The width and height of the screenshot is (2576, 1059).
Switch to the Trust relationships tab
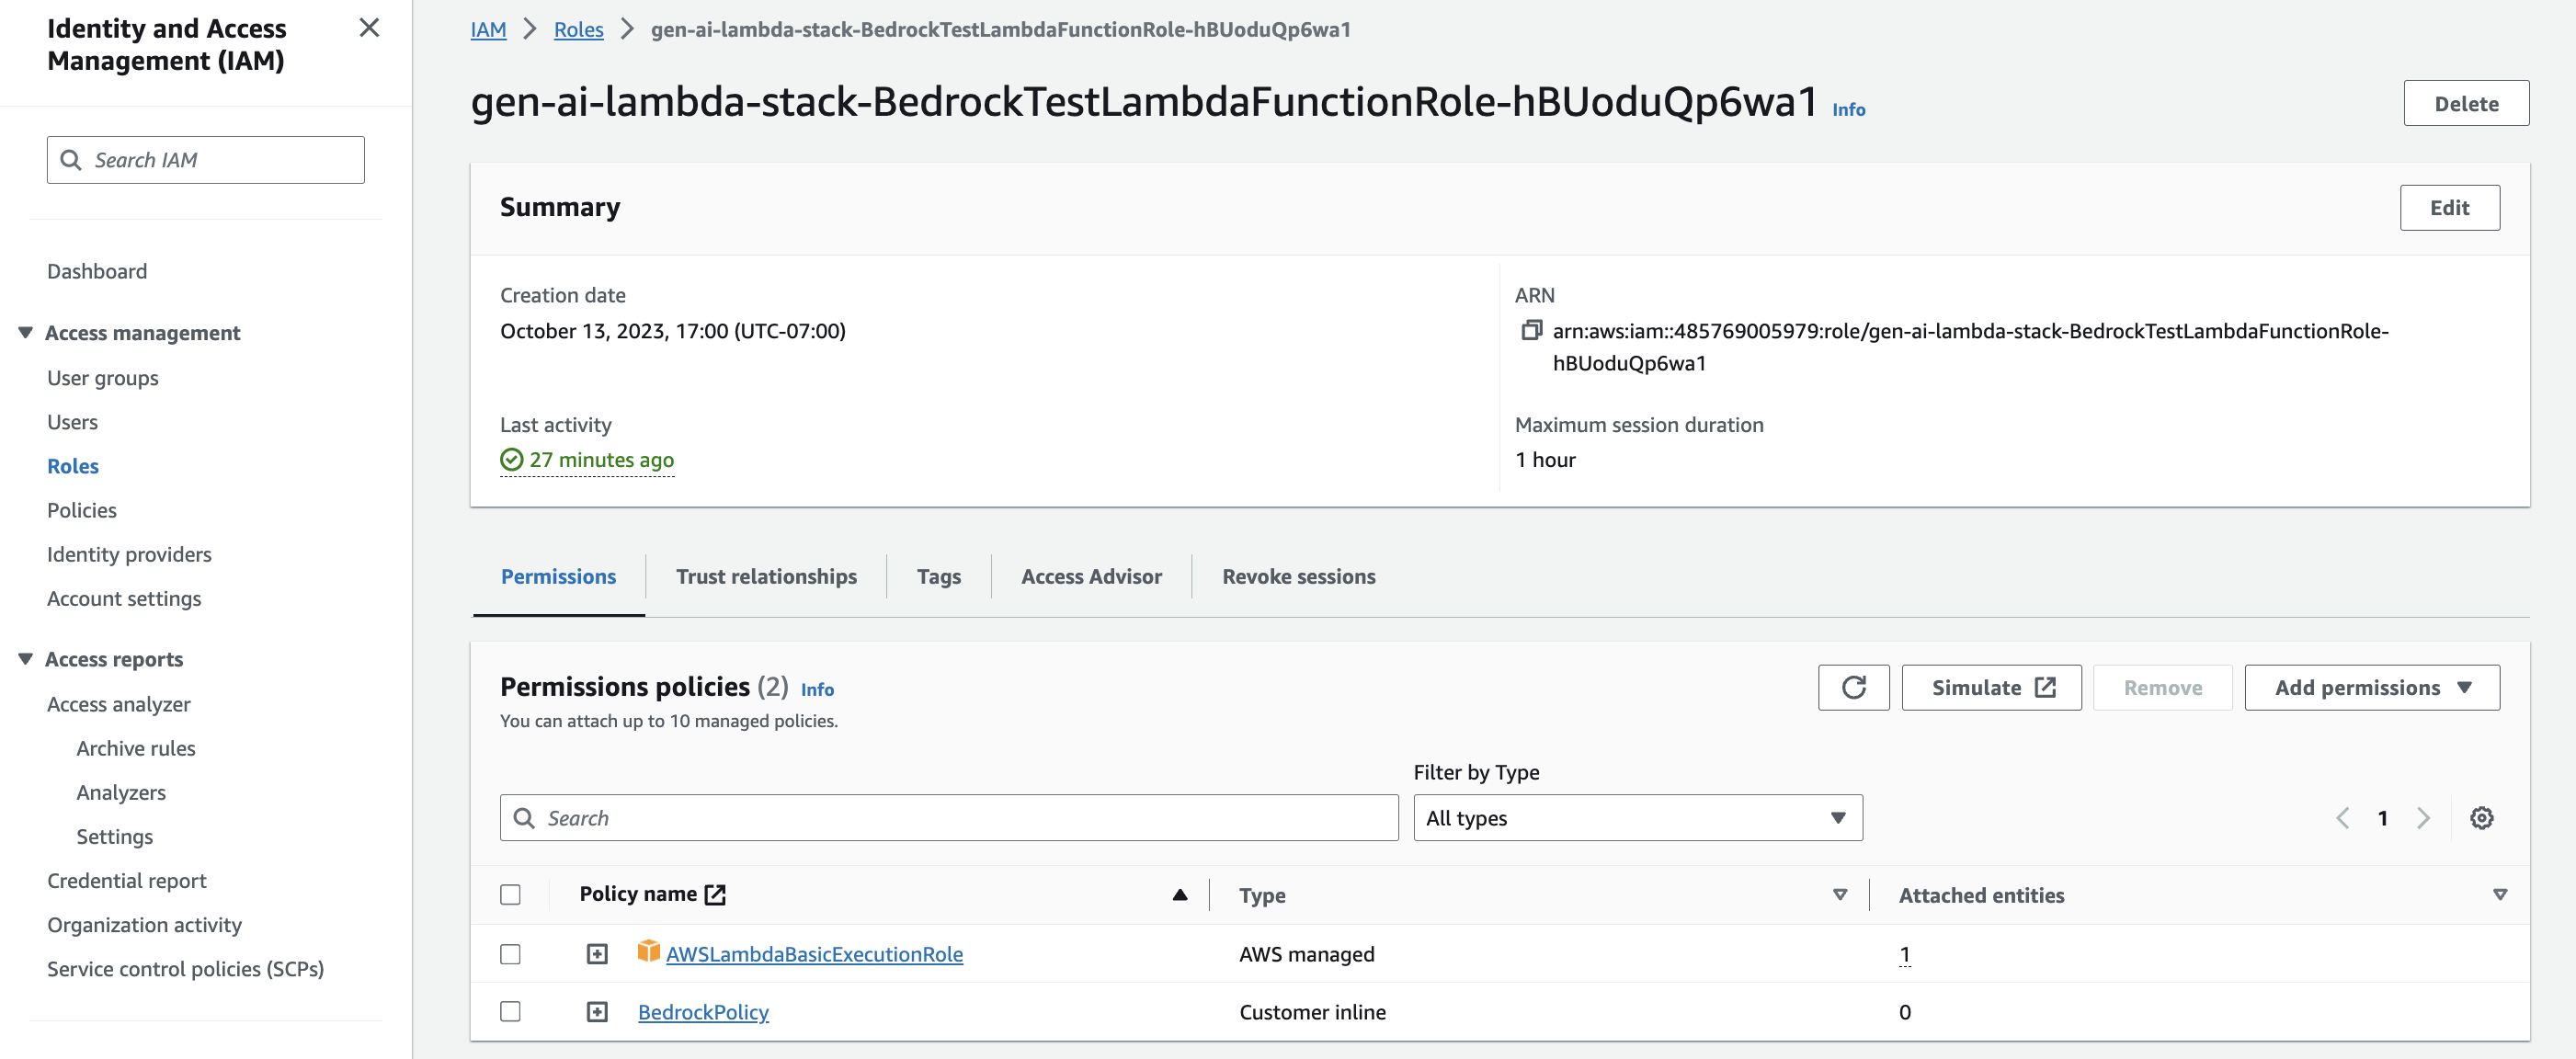pos(766,577)
